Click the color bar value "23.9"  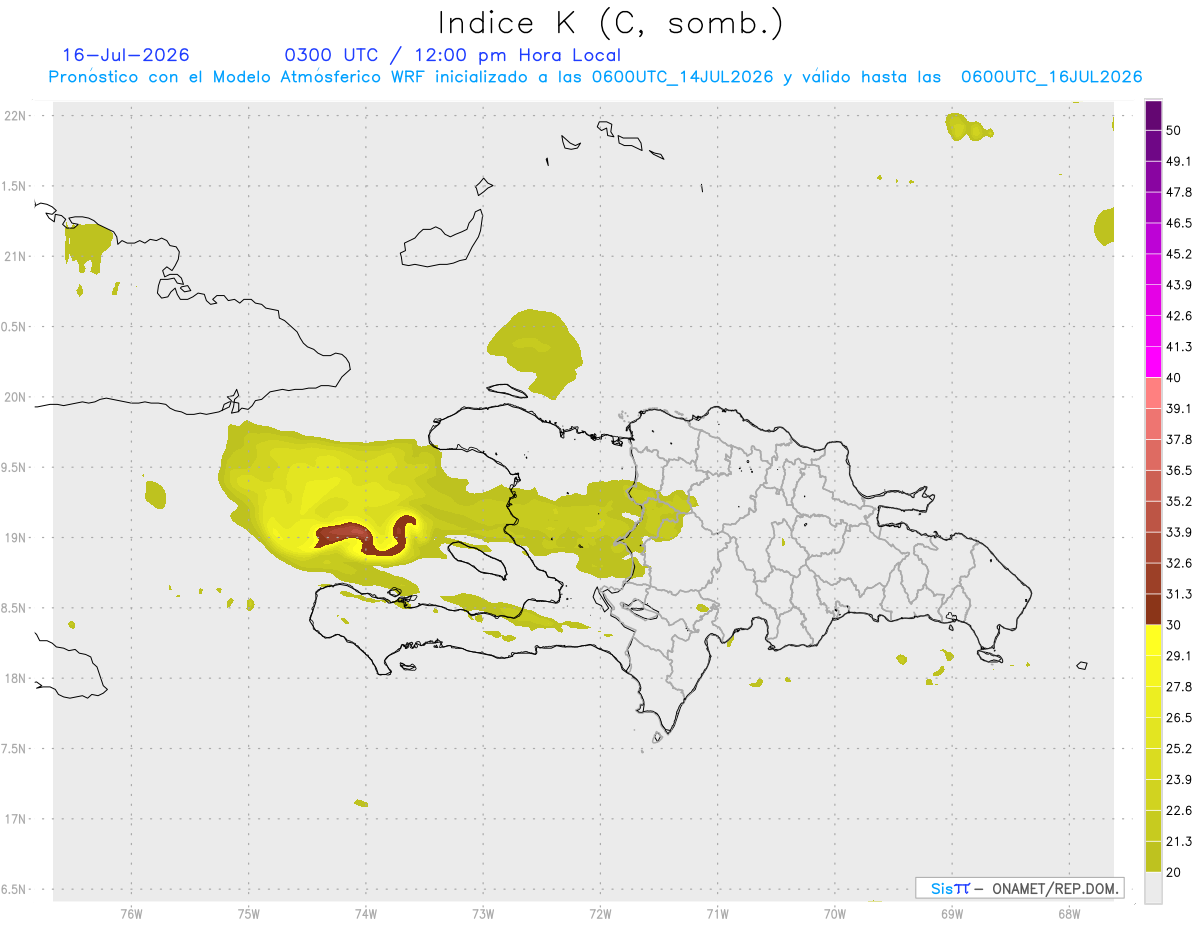coord(1179,780)
